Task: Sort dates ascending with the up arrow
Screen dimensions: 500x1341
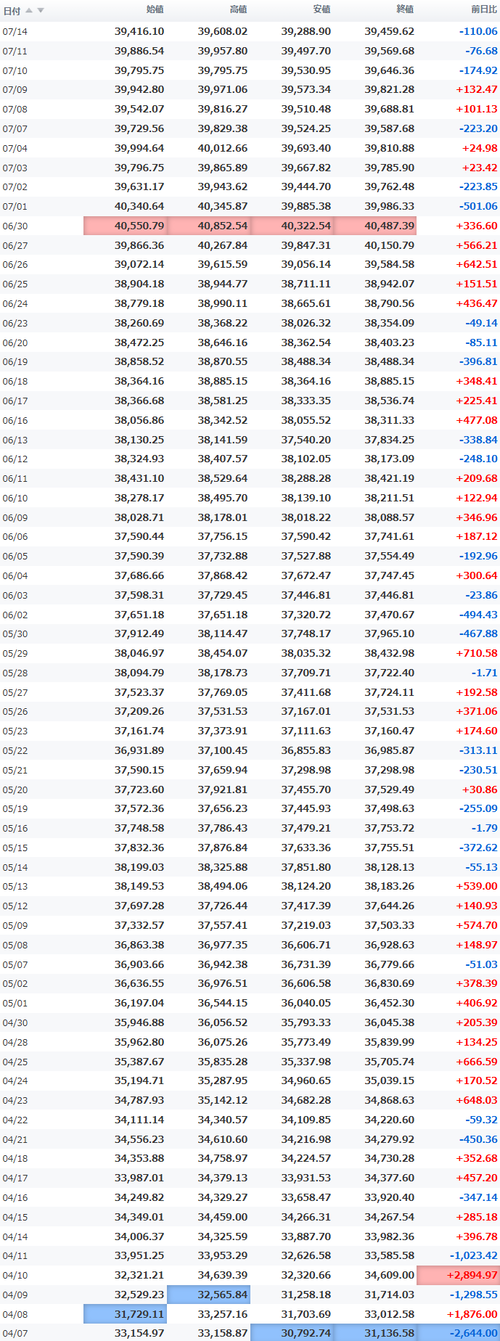Action: (x=29, y=10)
